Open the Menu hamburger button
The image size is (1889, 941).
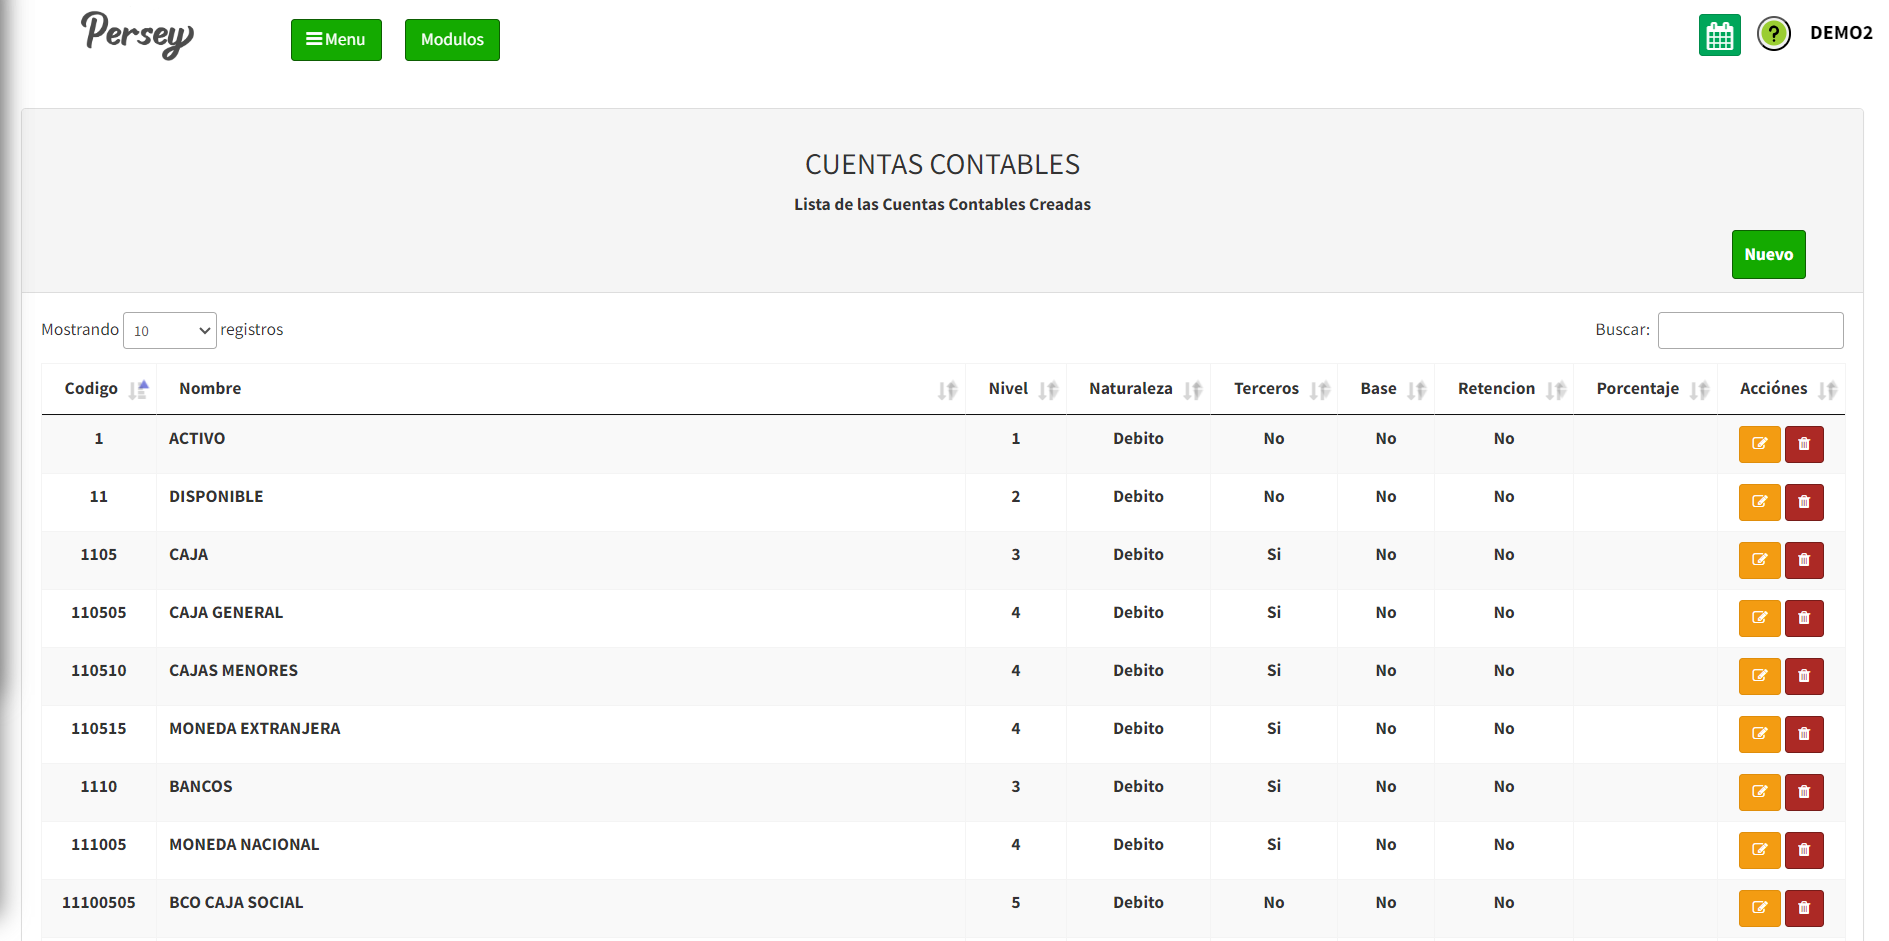pos(336,40)
